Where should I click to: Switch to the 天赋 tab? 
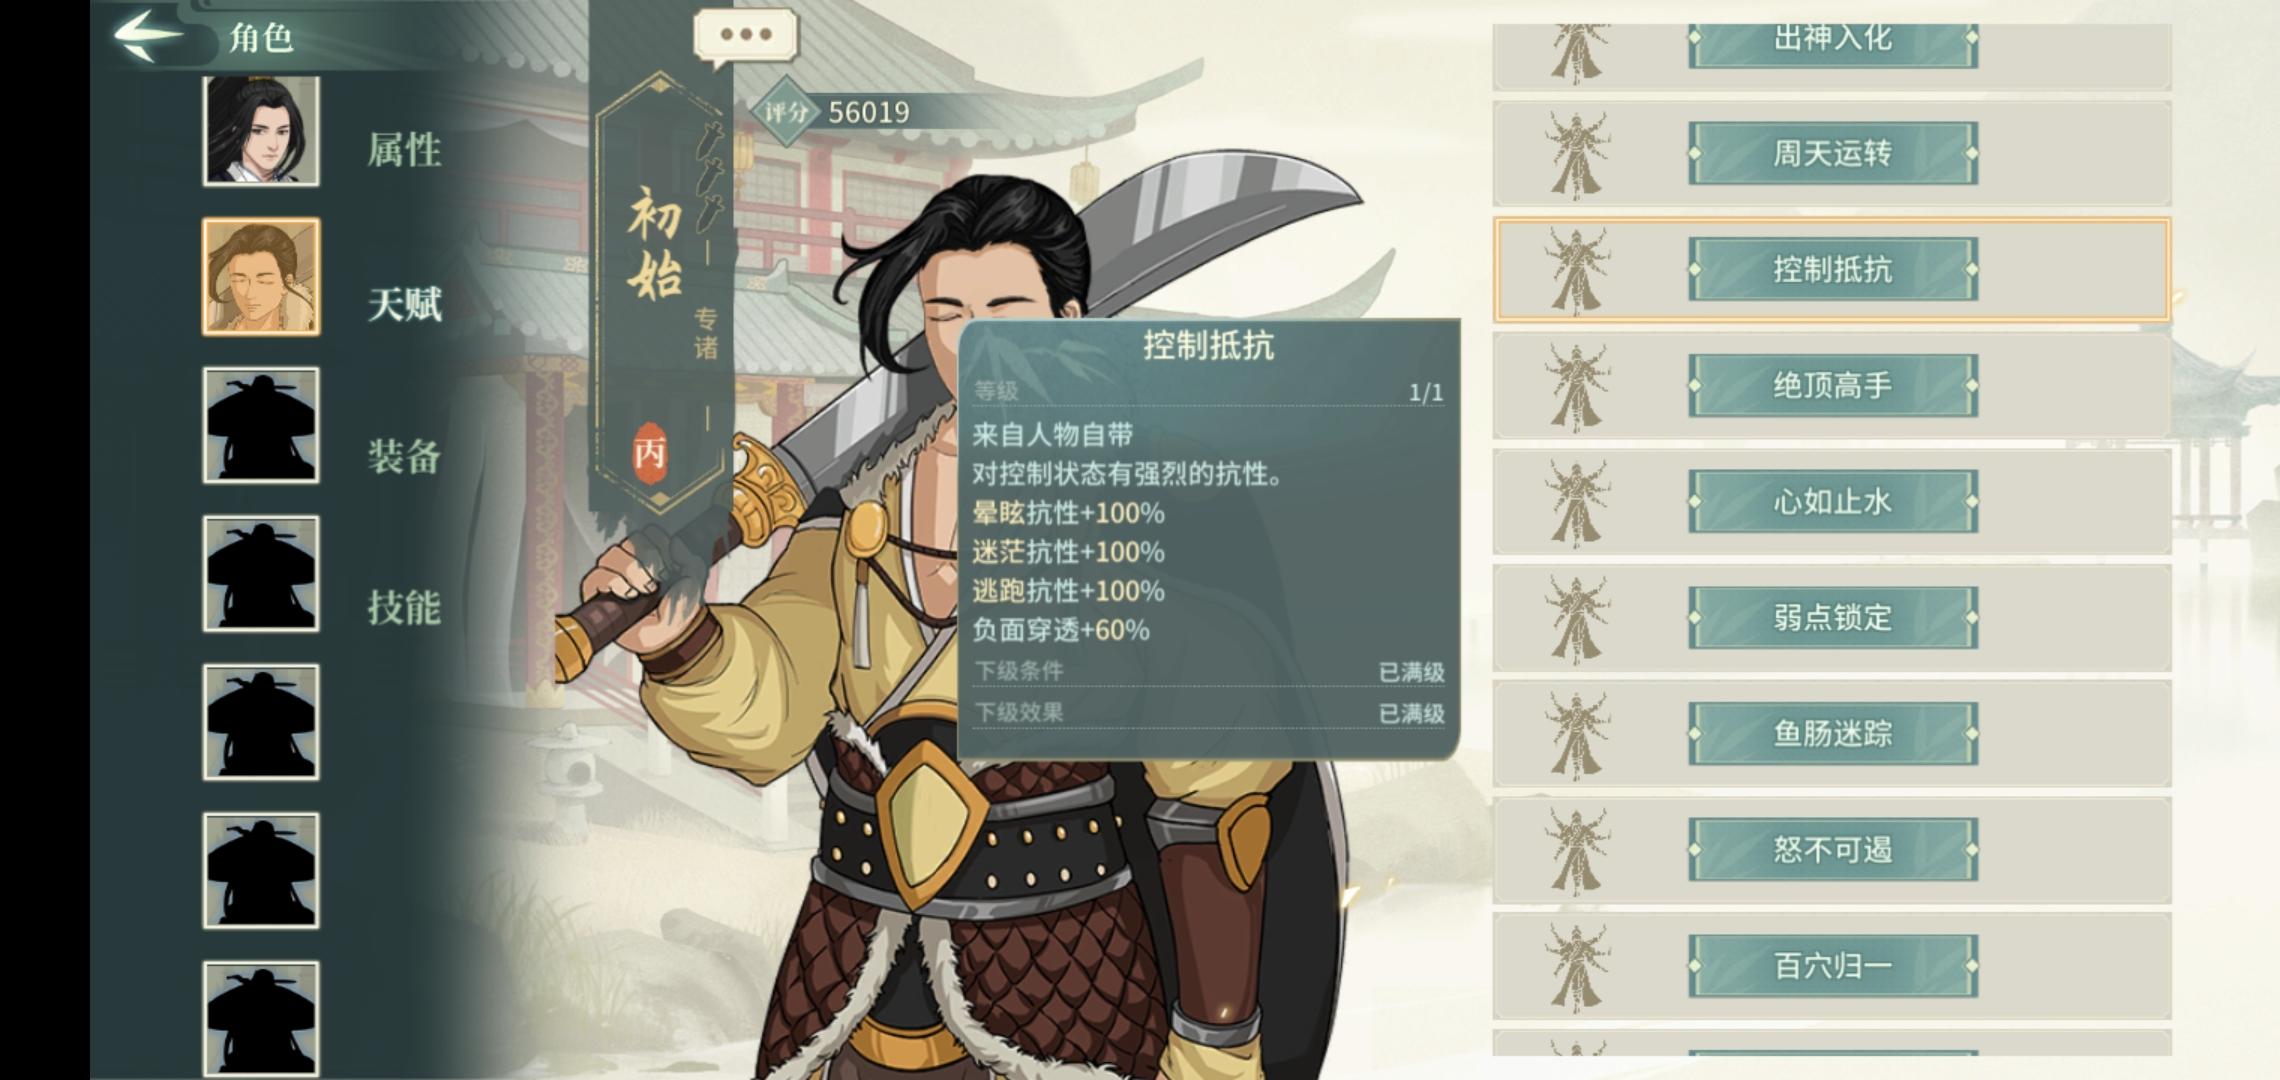(x=404, y=303)
